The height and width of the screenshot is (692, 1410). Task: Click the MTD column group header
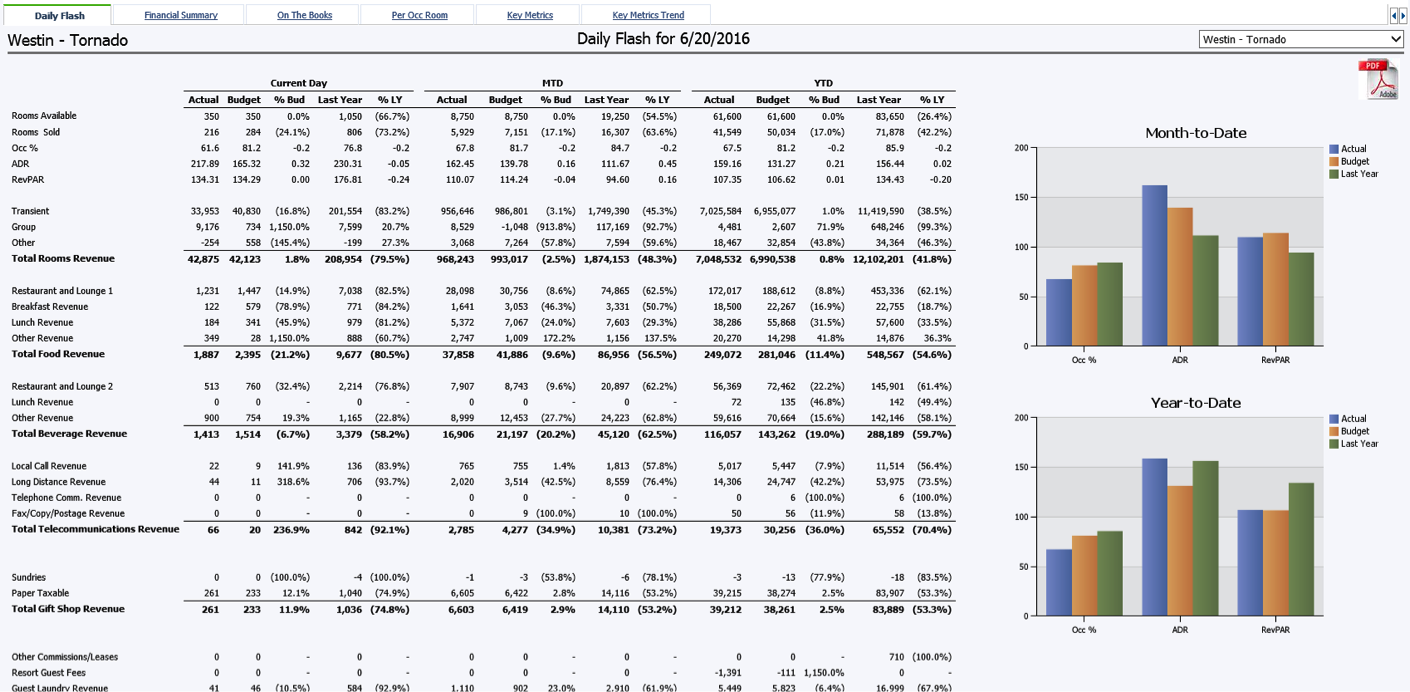point(552,83)
